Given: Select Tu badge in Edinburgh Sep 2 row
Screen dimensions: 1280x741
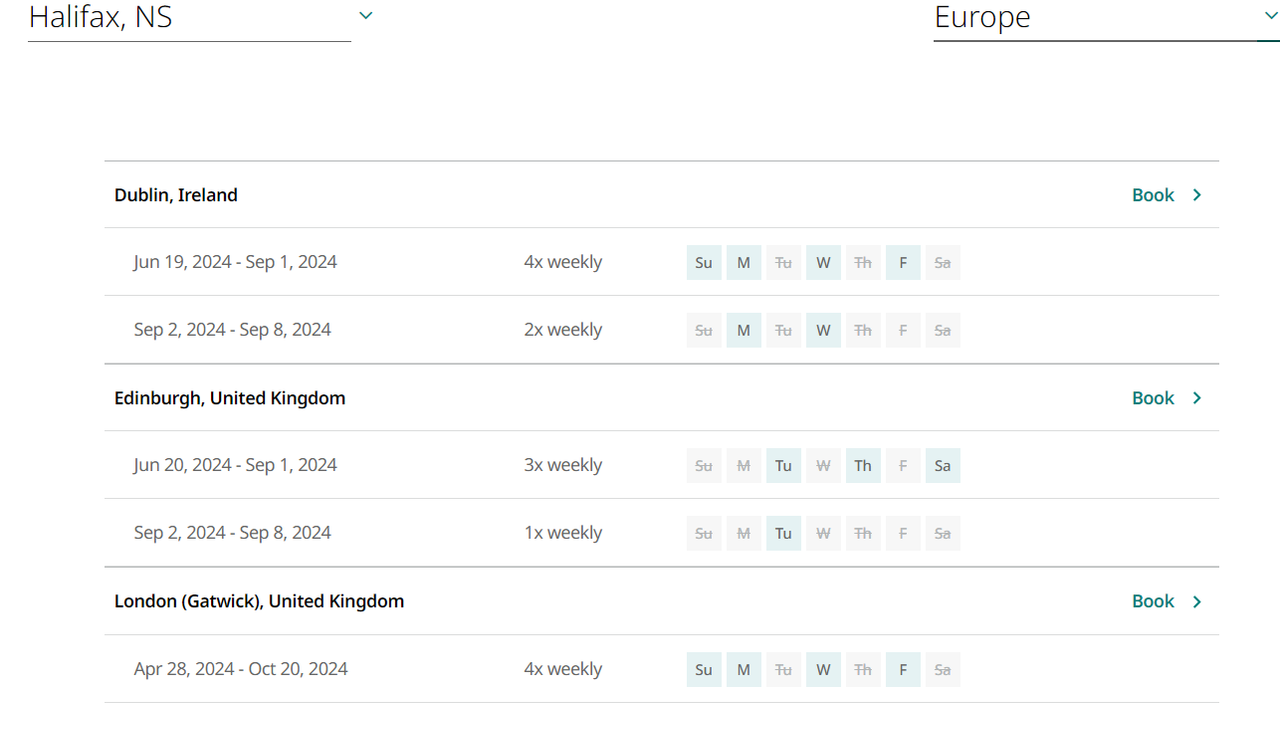Looking at the screenshot, I should 783,533.
